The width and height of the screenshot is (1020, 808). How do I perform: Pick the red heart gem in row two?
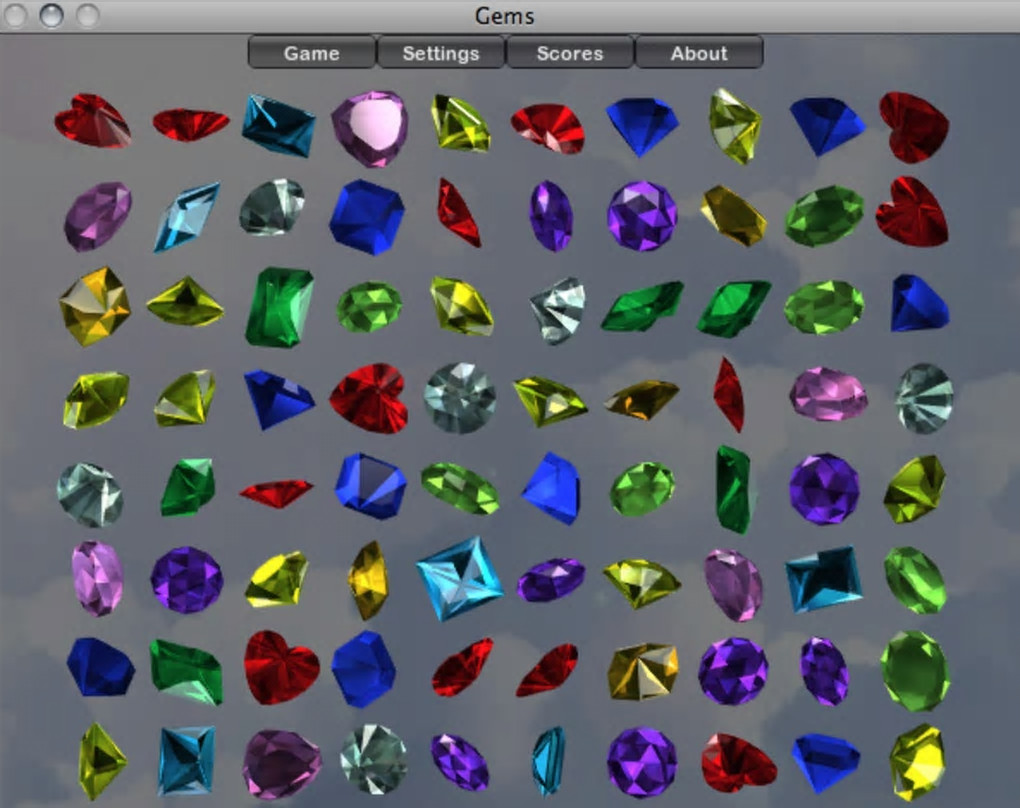912,211
